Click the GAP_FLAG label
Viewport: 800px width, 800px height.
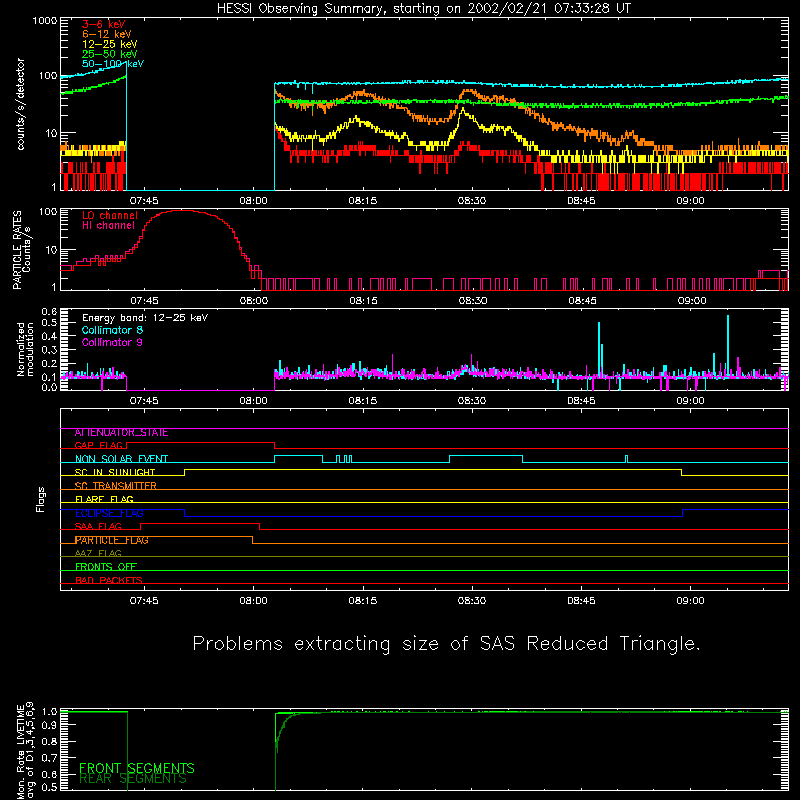99,445
